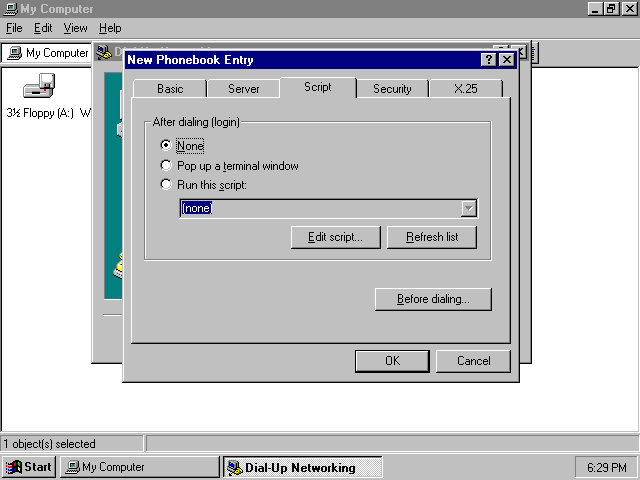Switch to the Basic tab

(x=170, y=89)
